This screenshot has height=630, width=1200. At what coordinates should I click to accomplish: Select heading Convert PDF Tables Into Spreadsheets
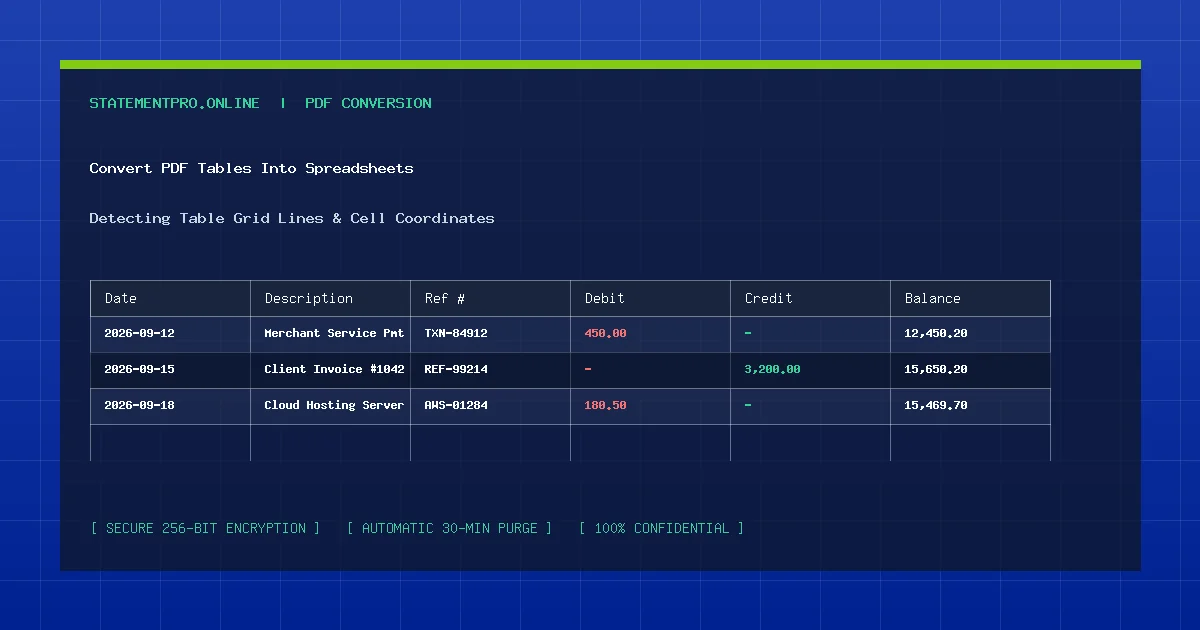pos(251,168)
